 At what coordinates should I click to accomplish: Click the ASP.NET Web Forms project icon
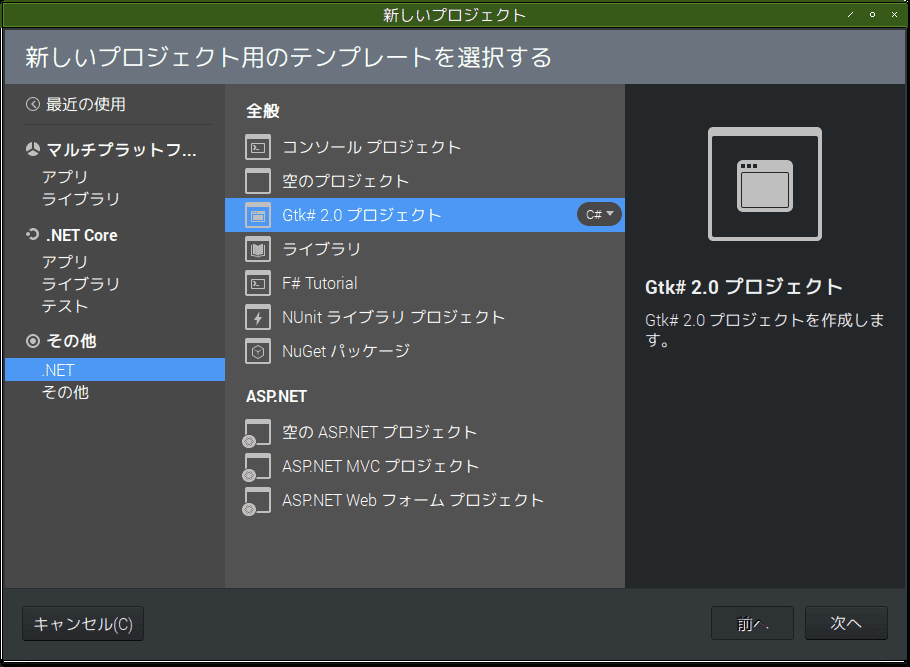(x=257, y=501)
